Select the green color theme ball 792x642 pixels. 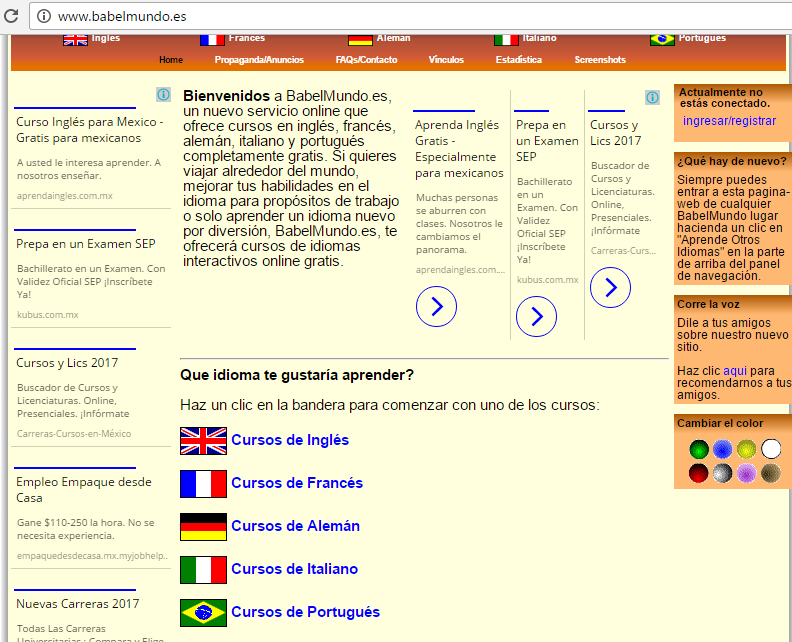coord(699,449)
